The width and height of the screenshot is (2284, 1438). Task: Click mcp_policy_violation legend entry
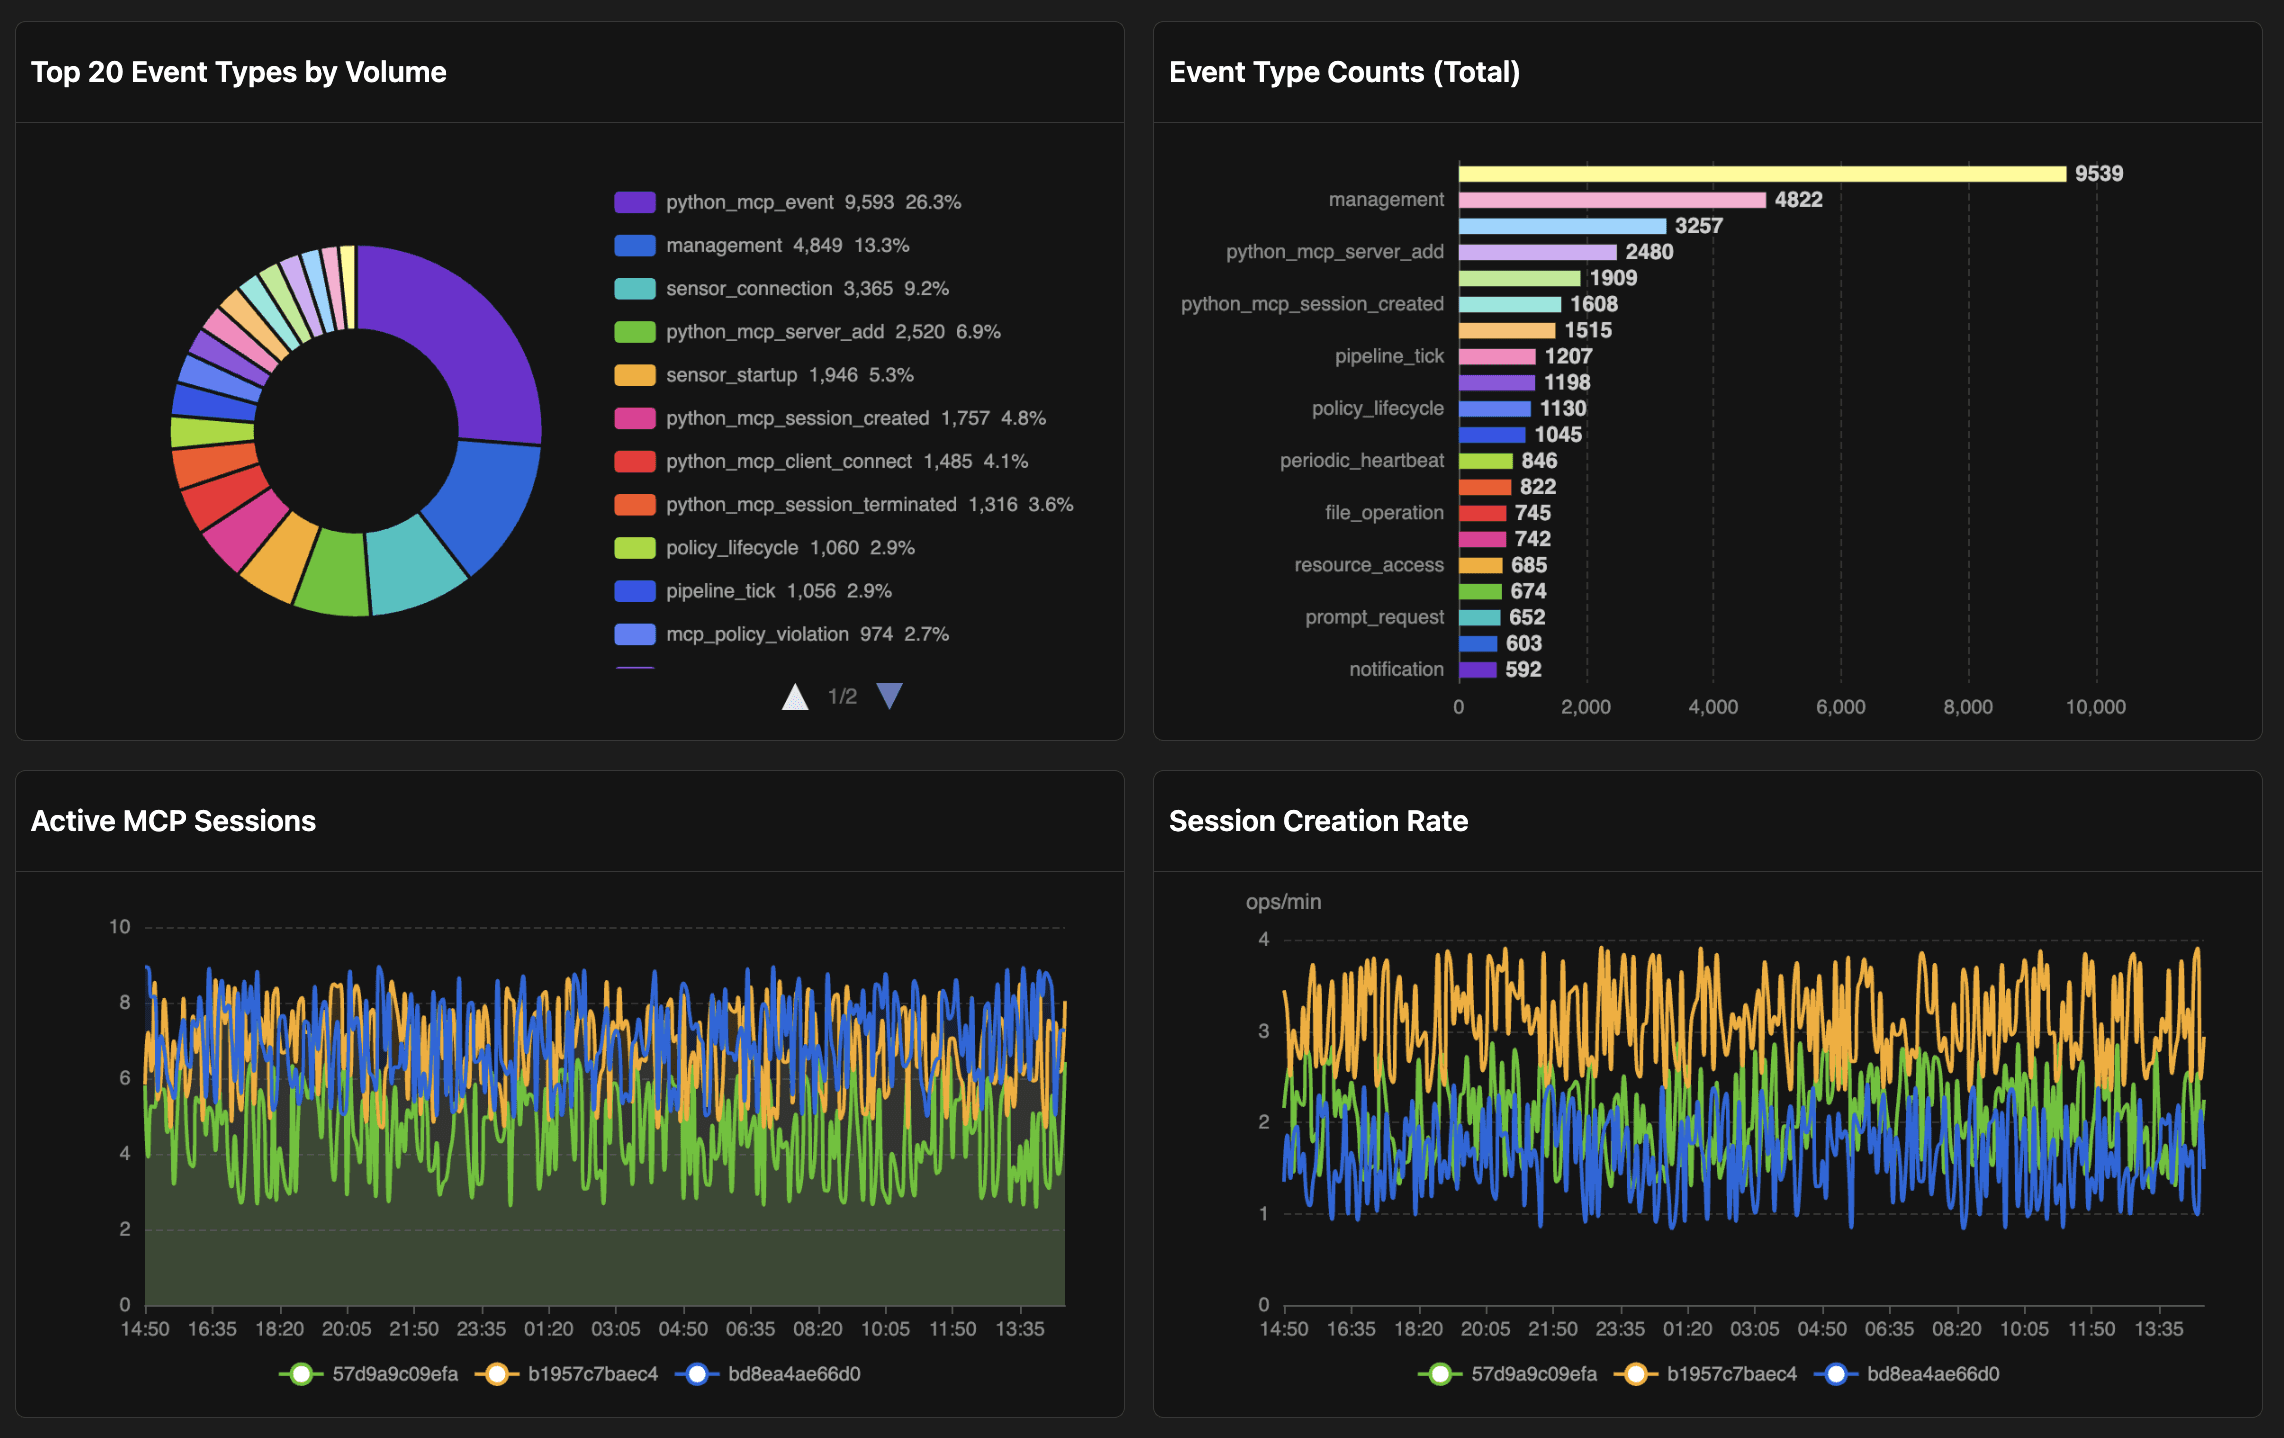point(757,634)
